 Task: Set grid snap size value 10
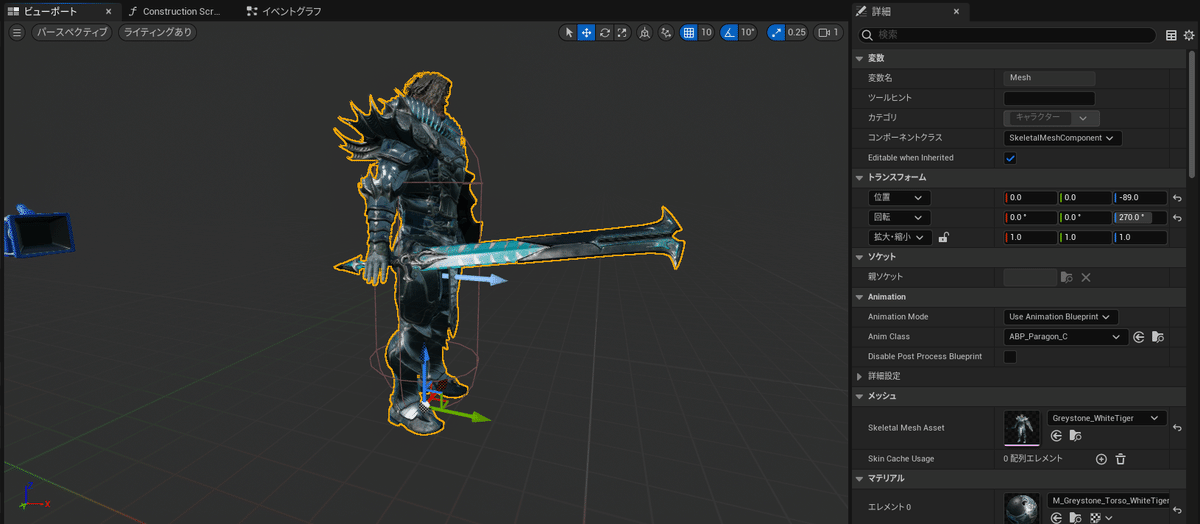[706, 32]
